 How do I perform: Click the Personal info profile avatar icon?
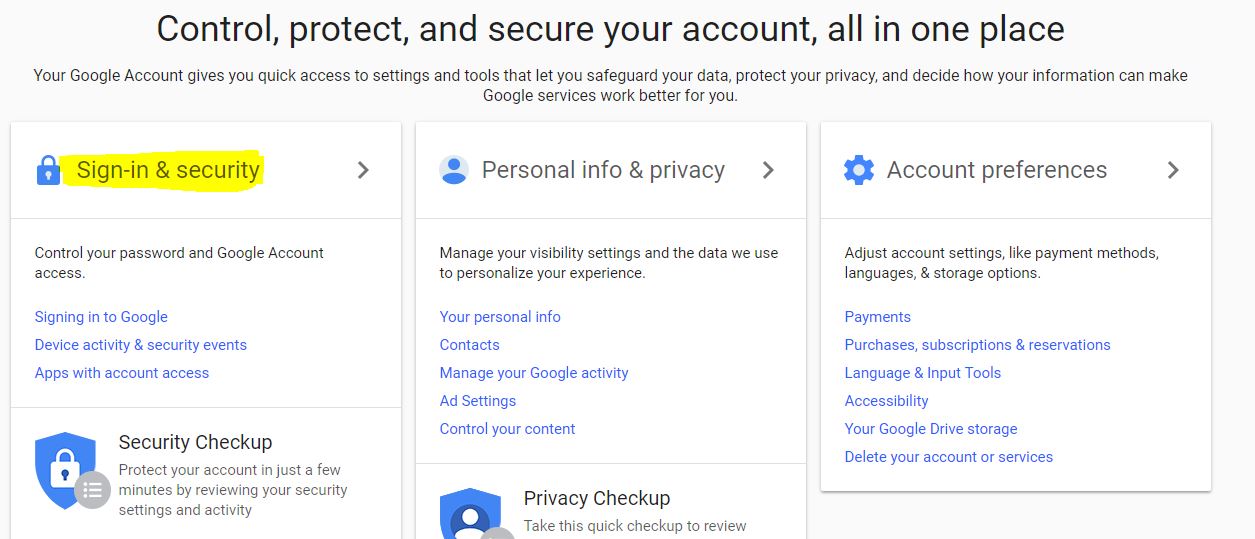(454, 170)
